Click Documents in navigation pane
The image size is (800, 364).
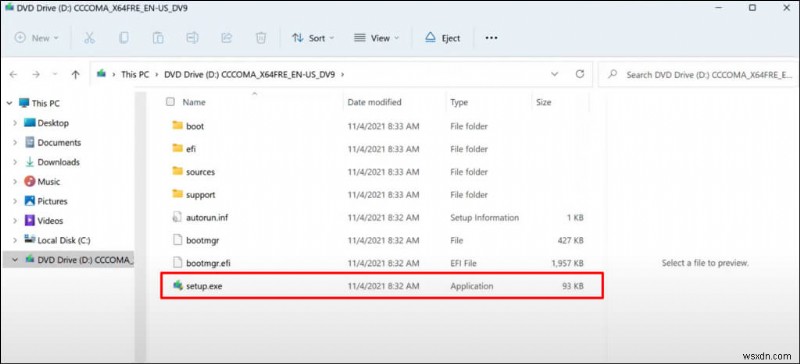tap(59, 142)
